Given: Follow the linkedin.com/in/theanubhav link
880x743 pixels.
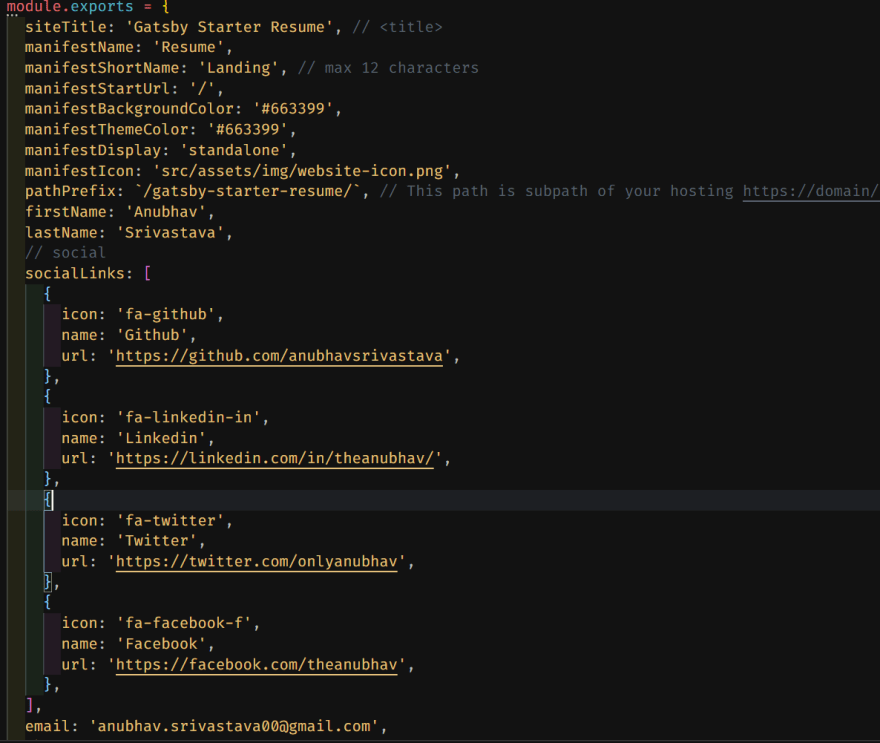Looking at the screenshot, I should pos(274,458).
